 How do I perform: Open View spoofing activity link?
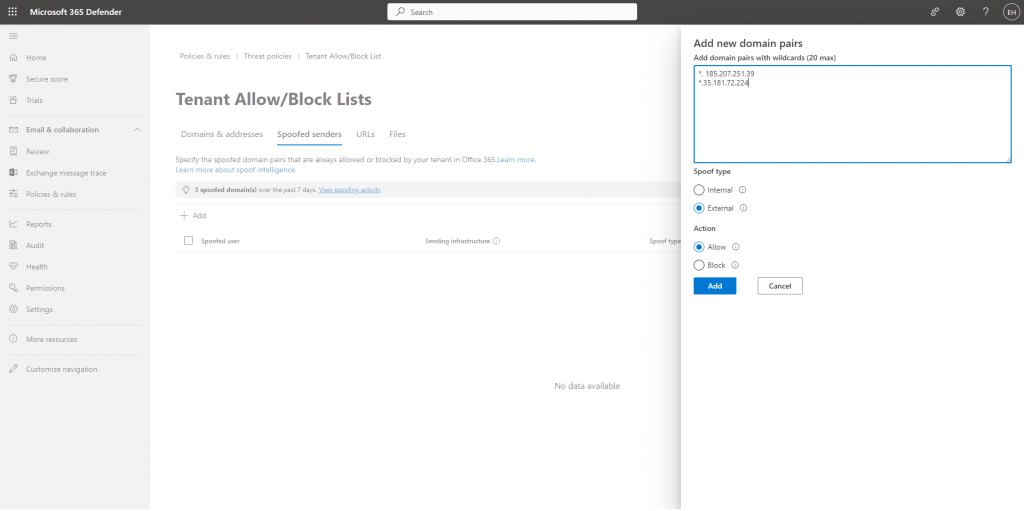350,190
